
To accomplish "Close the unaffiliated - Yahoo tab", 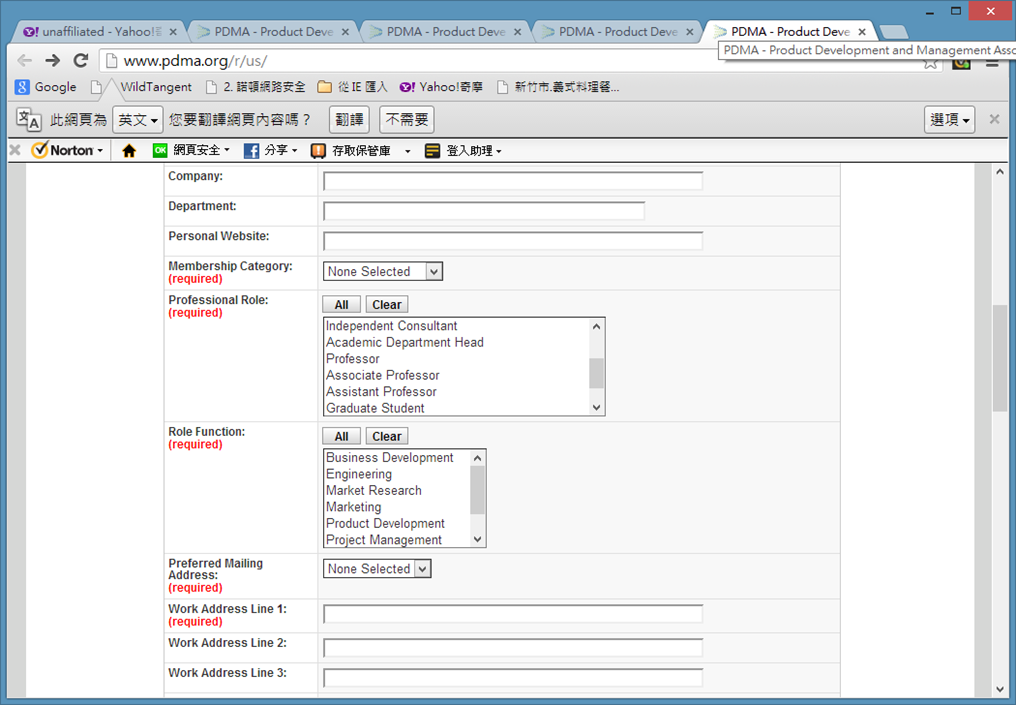I will point(173,32).
